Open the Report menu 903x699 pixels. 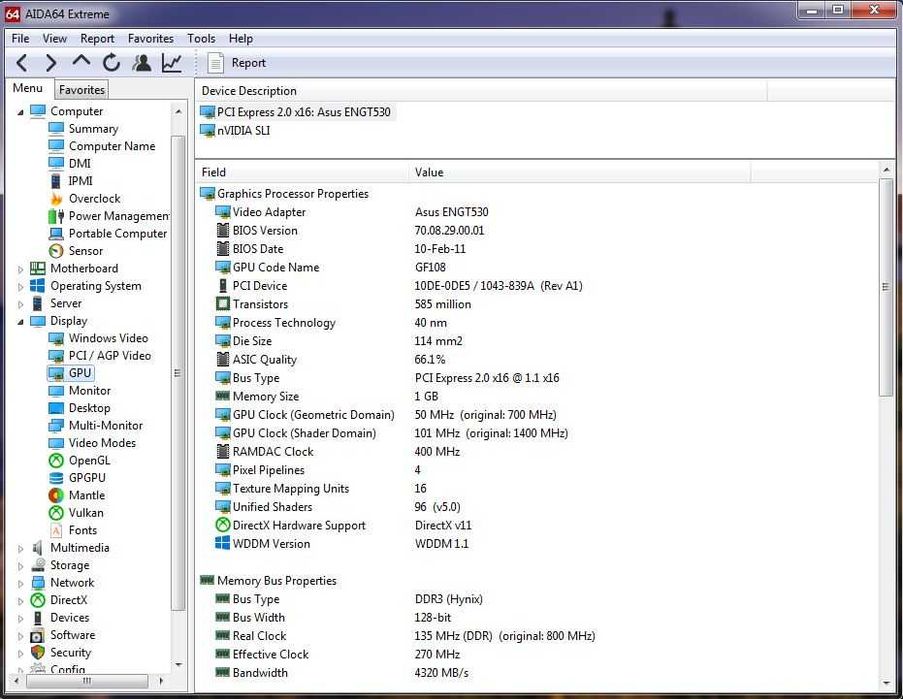coord(97,39)
